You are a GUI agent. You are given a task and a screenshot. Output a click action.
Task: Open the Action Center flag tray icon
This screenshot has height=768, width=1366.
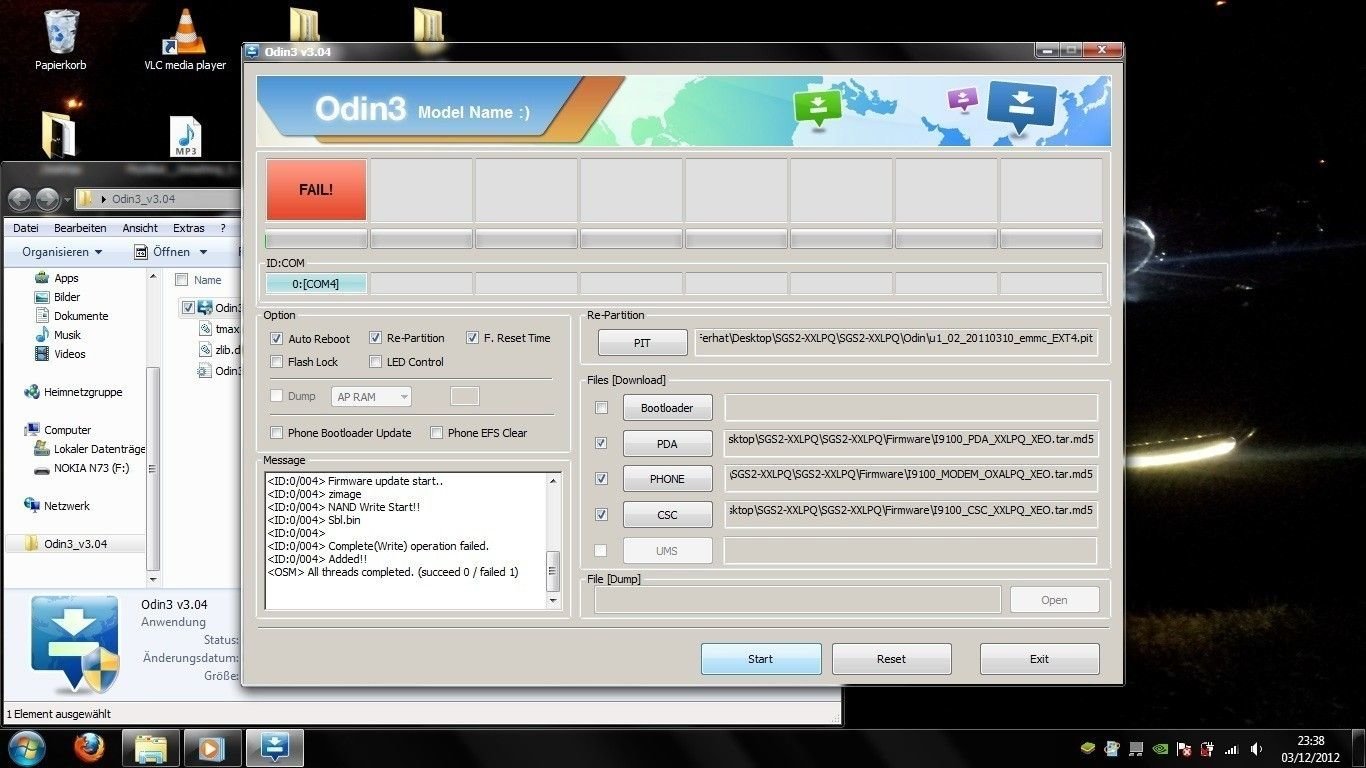tap(1184, 749)
